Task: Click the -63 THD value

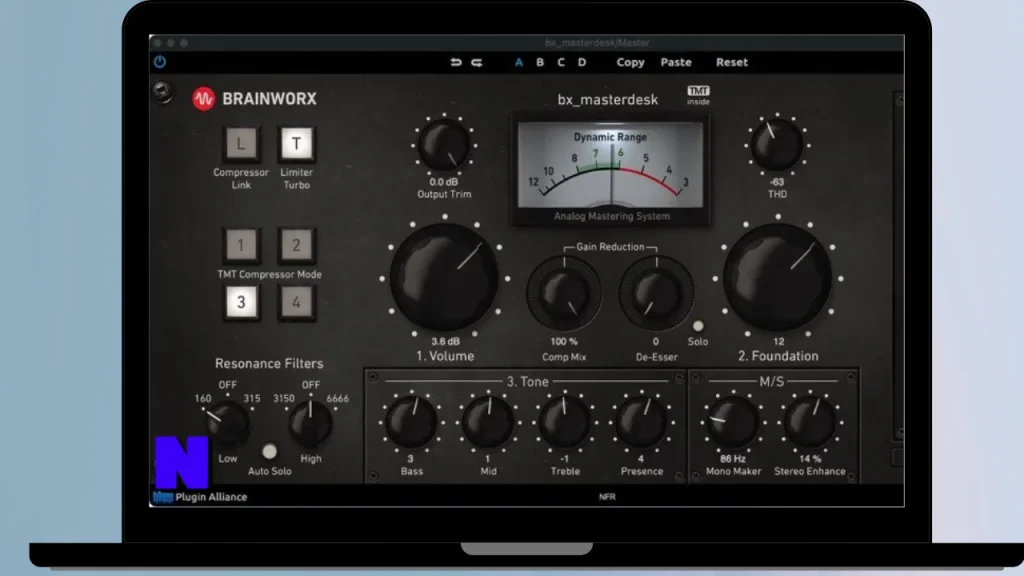Action: point(776,182)
